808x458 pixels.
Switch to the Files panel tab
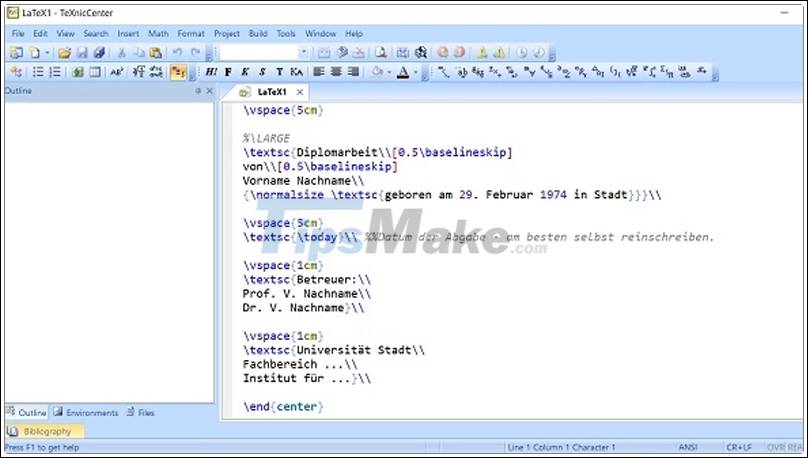click(x=140, y=413)
